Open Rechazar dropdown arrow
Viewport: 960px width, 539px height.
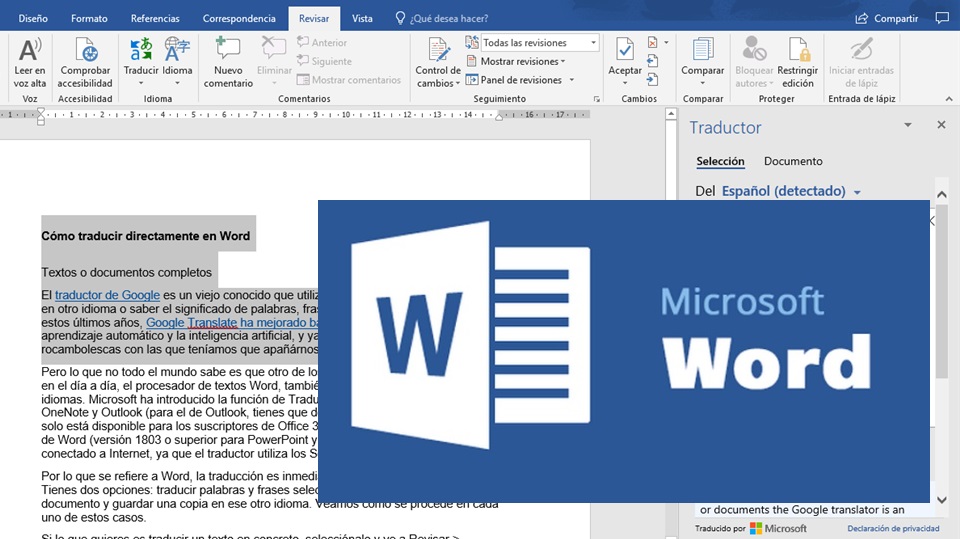tap(666, 42)
